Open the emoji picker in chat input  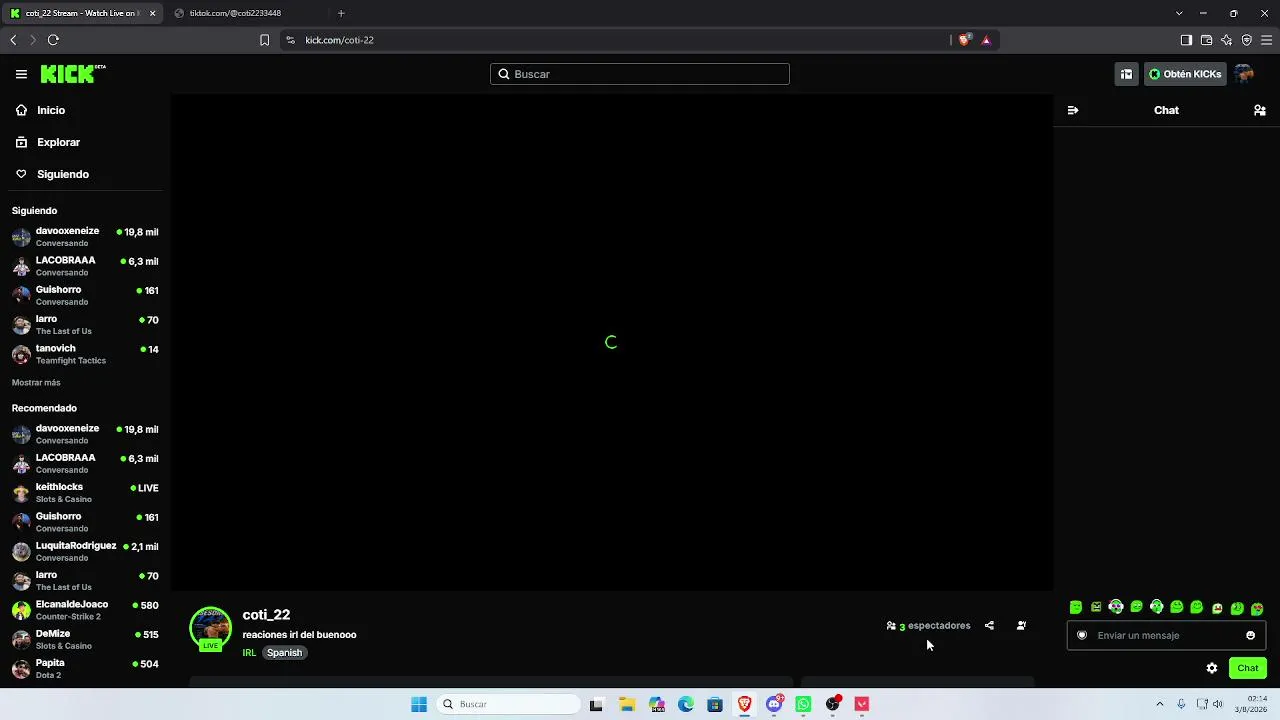click(x=1250, y=635)
